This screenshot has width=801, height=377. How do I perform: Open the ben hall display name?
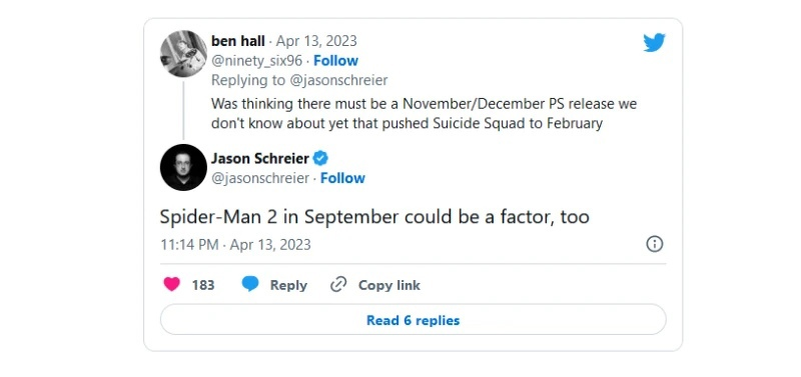point(238,41)
